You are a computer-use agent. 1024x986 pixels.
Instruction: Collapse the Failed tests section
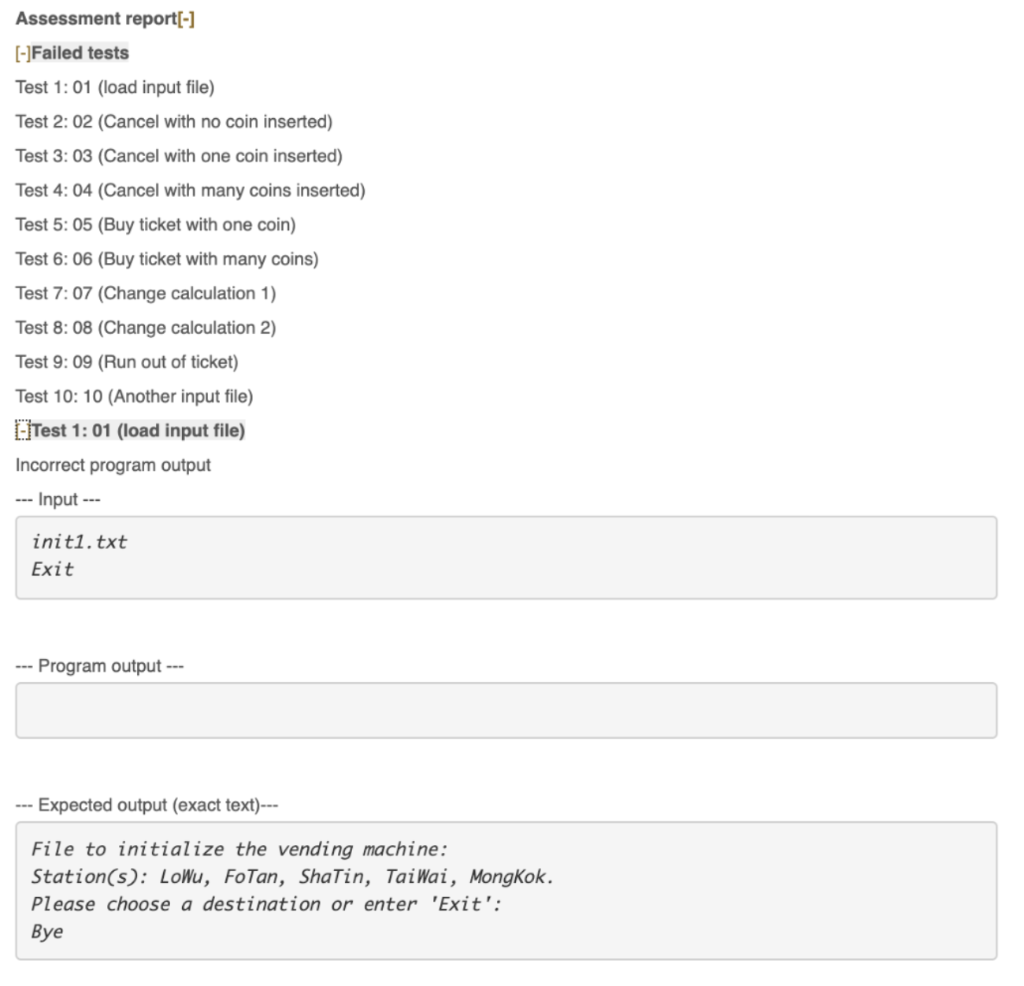click(x=21, y=52)
